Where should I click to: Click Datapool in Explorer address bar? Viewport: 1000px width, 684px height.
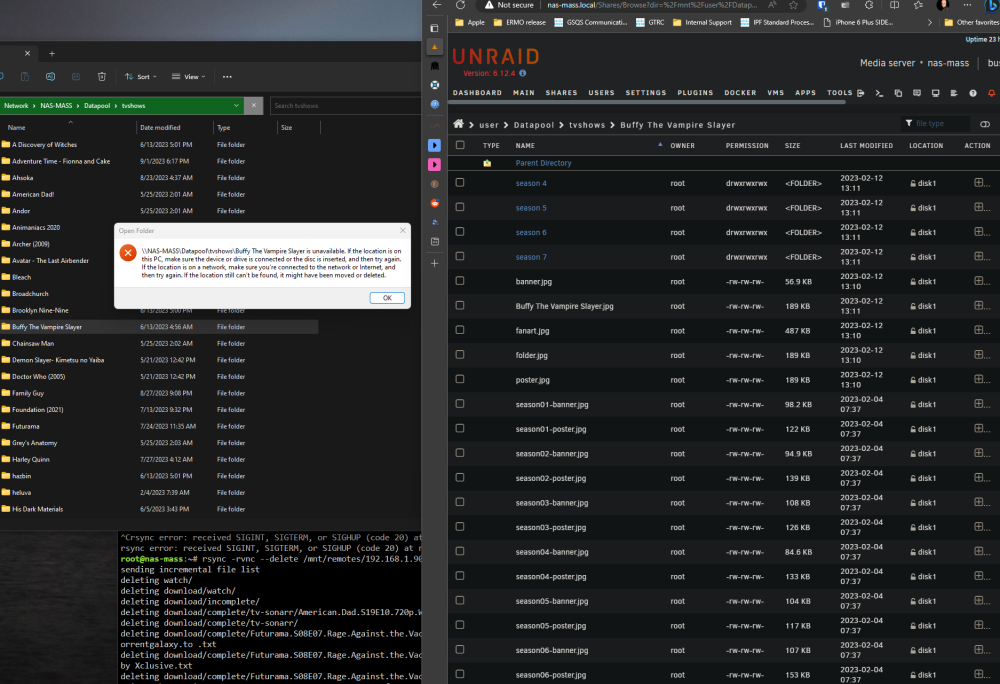pyautogui.click(x=97, y=106)
